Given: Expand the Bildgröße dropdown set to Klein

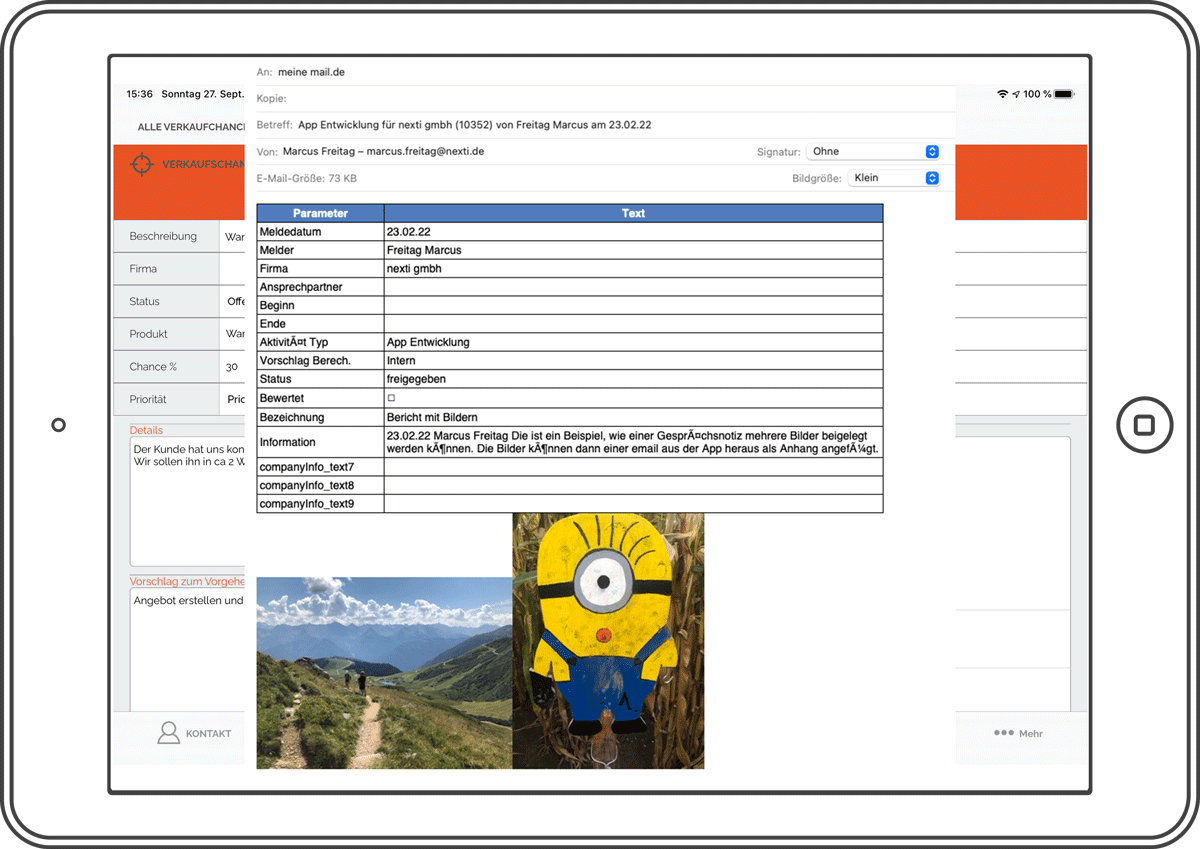Looking at the screenshot, I should click(893, 178).
